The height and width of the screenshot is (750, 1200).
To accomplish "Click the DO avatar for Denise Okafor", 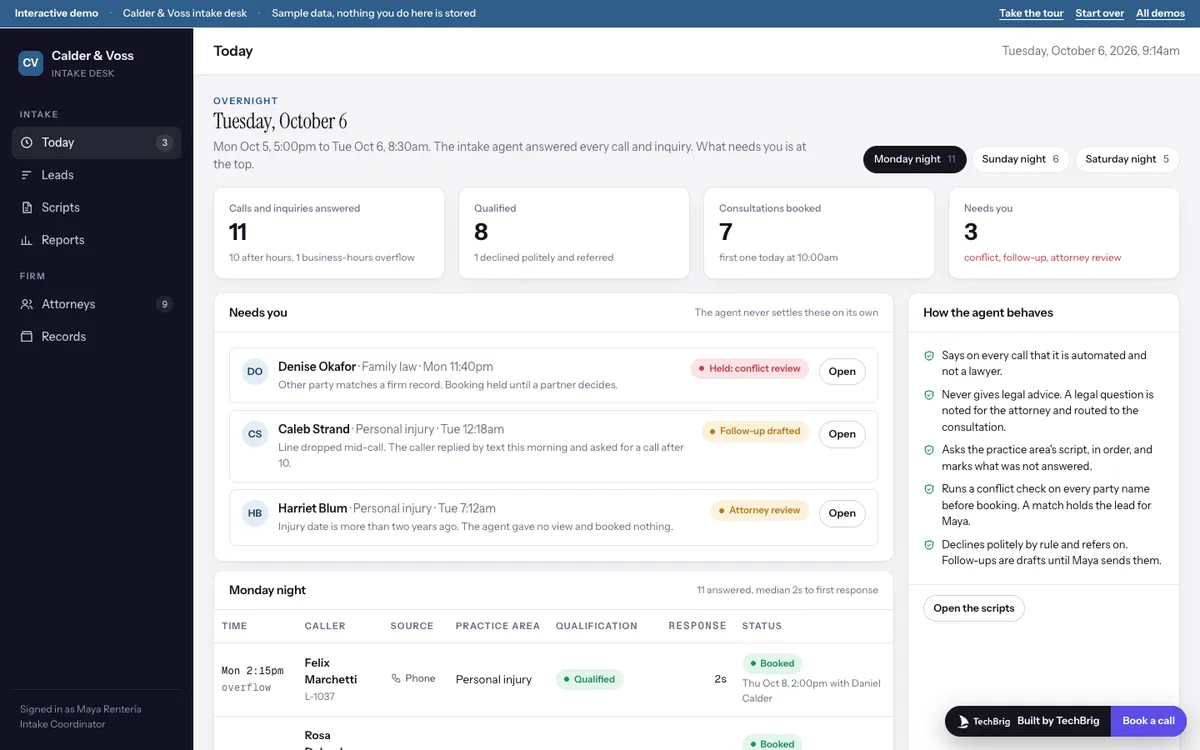I will (255, 372).
